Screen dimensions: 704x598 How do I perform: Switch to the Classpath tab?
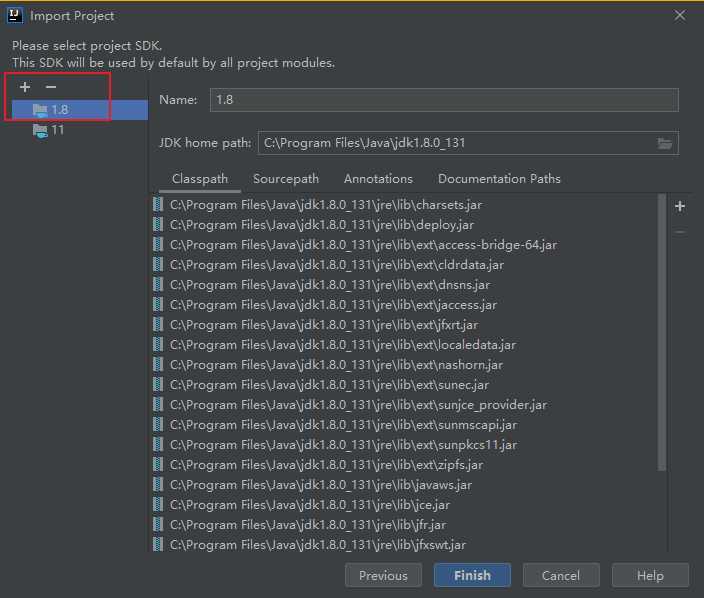click(200, 179)
